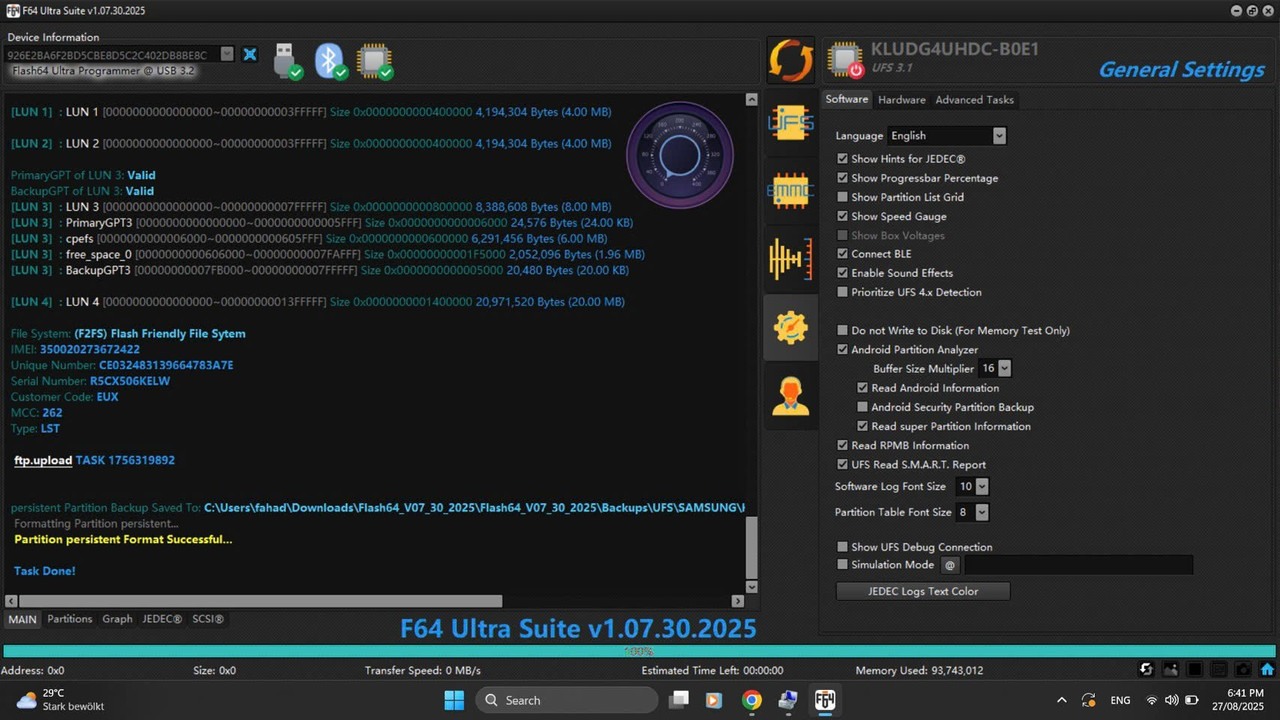1280x720 pixels.
Task: Click the sync arrows icon in status bar
Action: 1146,670
